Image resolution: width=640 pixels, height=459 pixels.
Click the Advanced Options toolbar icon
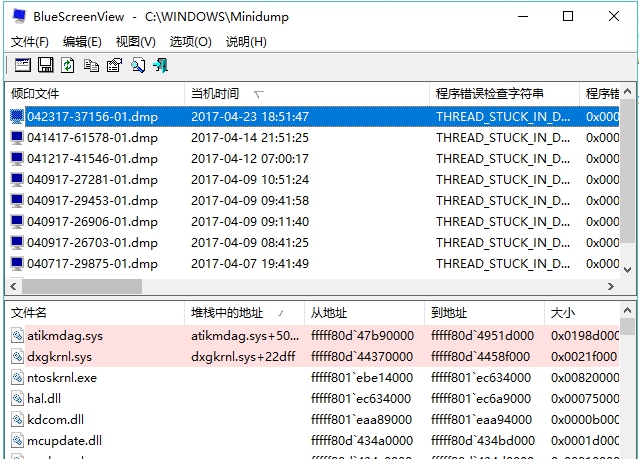click(23, 65)
